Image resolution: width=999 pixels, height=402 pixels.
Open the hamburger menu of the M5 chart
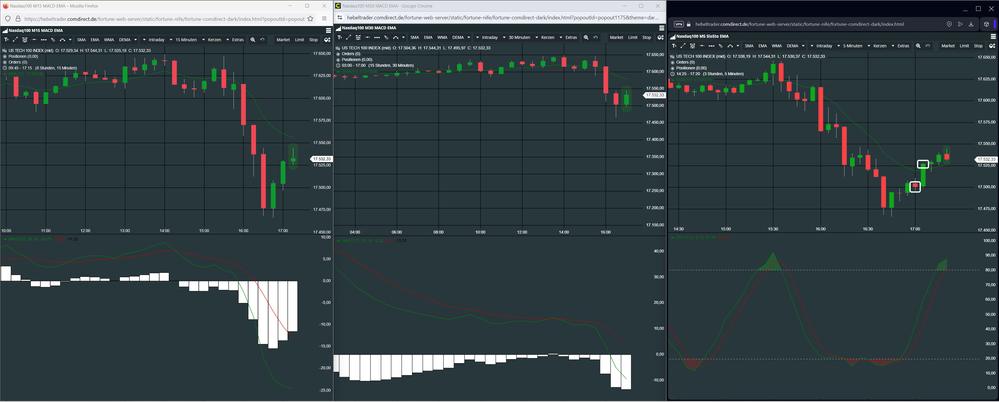coord(993,36)
